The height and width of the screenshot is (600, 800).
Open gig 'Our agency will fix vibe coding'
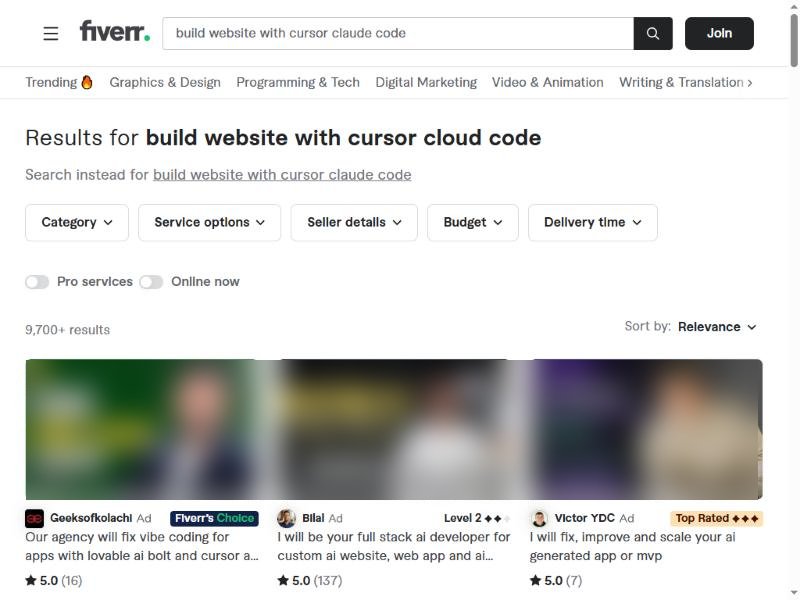point(142,546)
